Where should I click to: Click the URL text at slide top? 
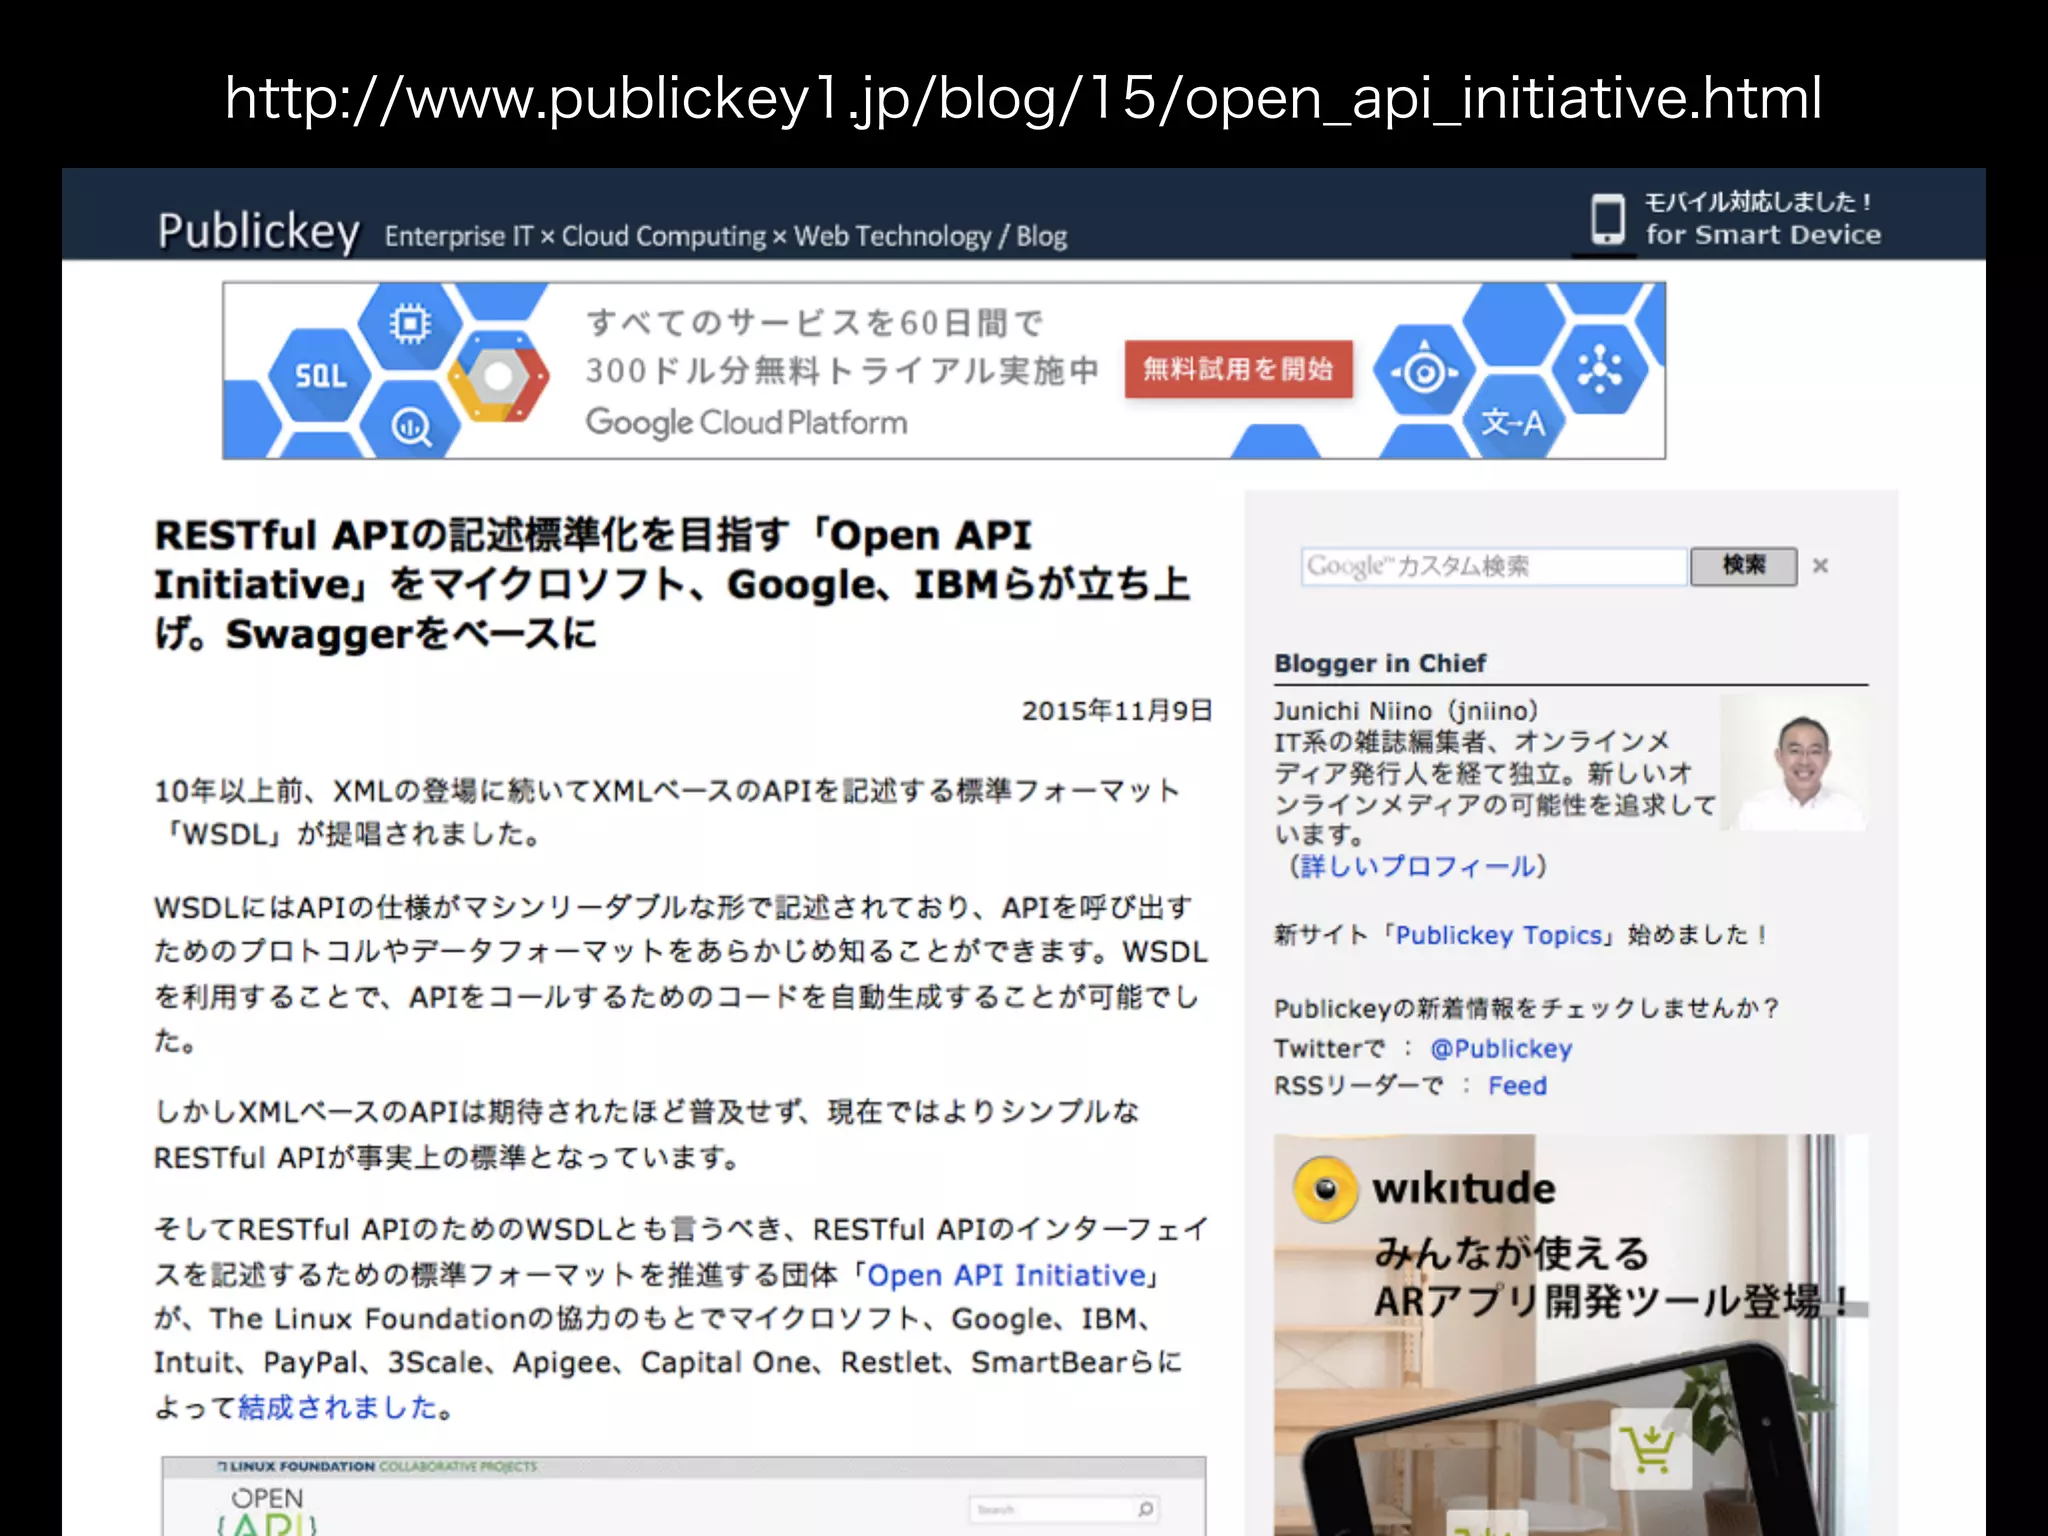1023,99
